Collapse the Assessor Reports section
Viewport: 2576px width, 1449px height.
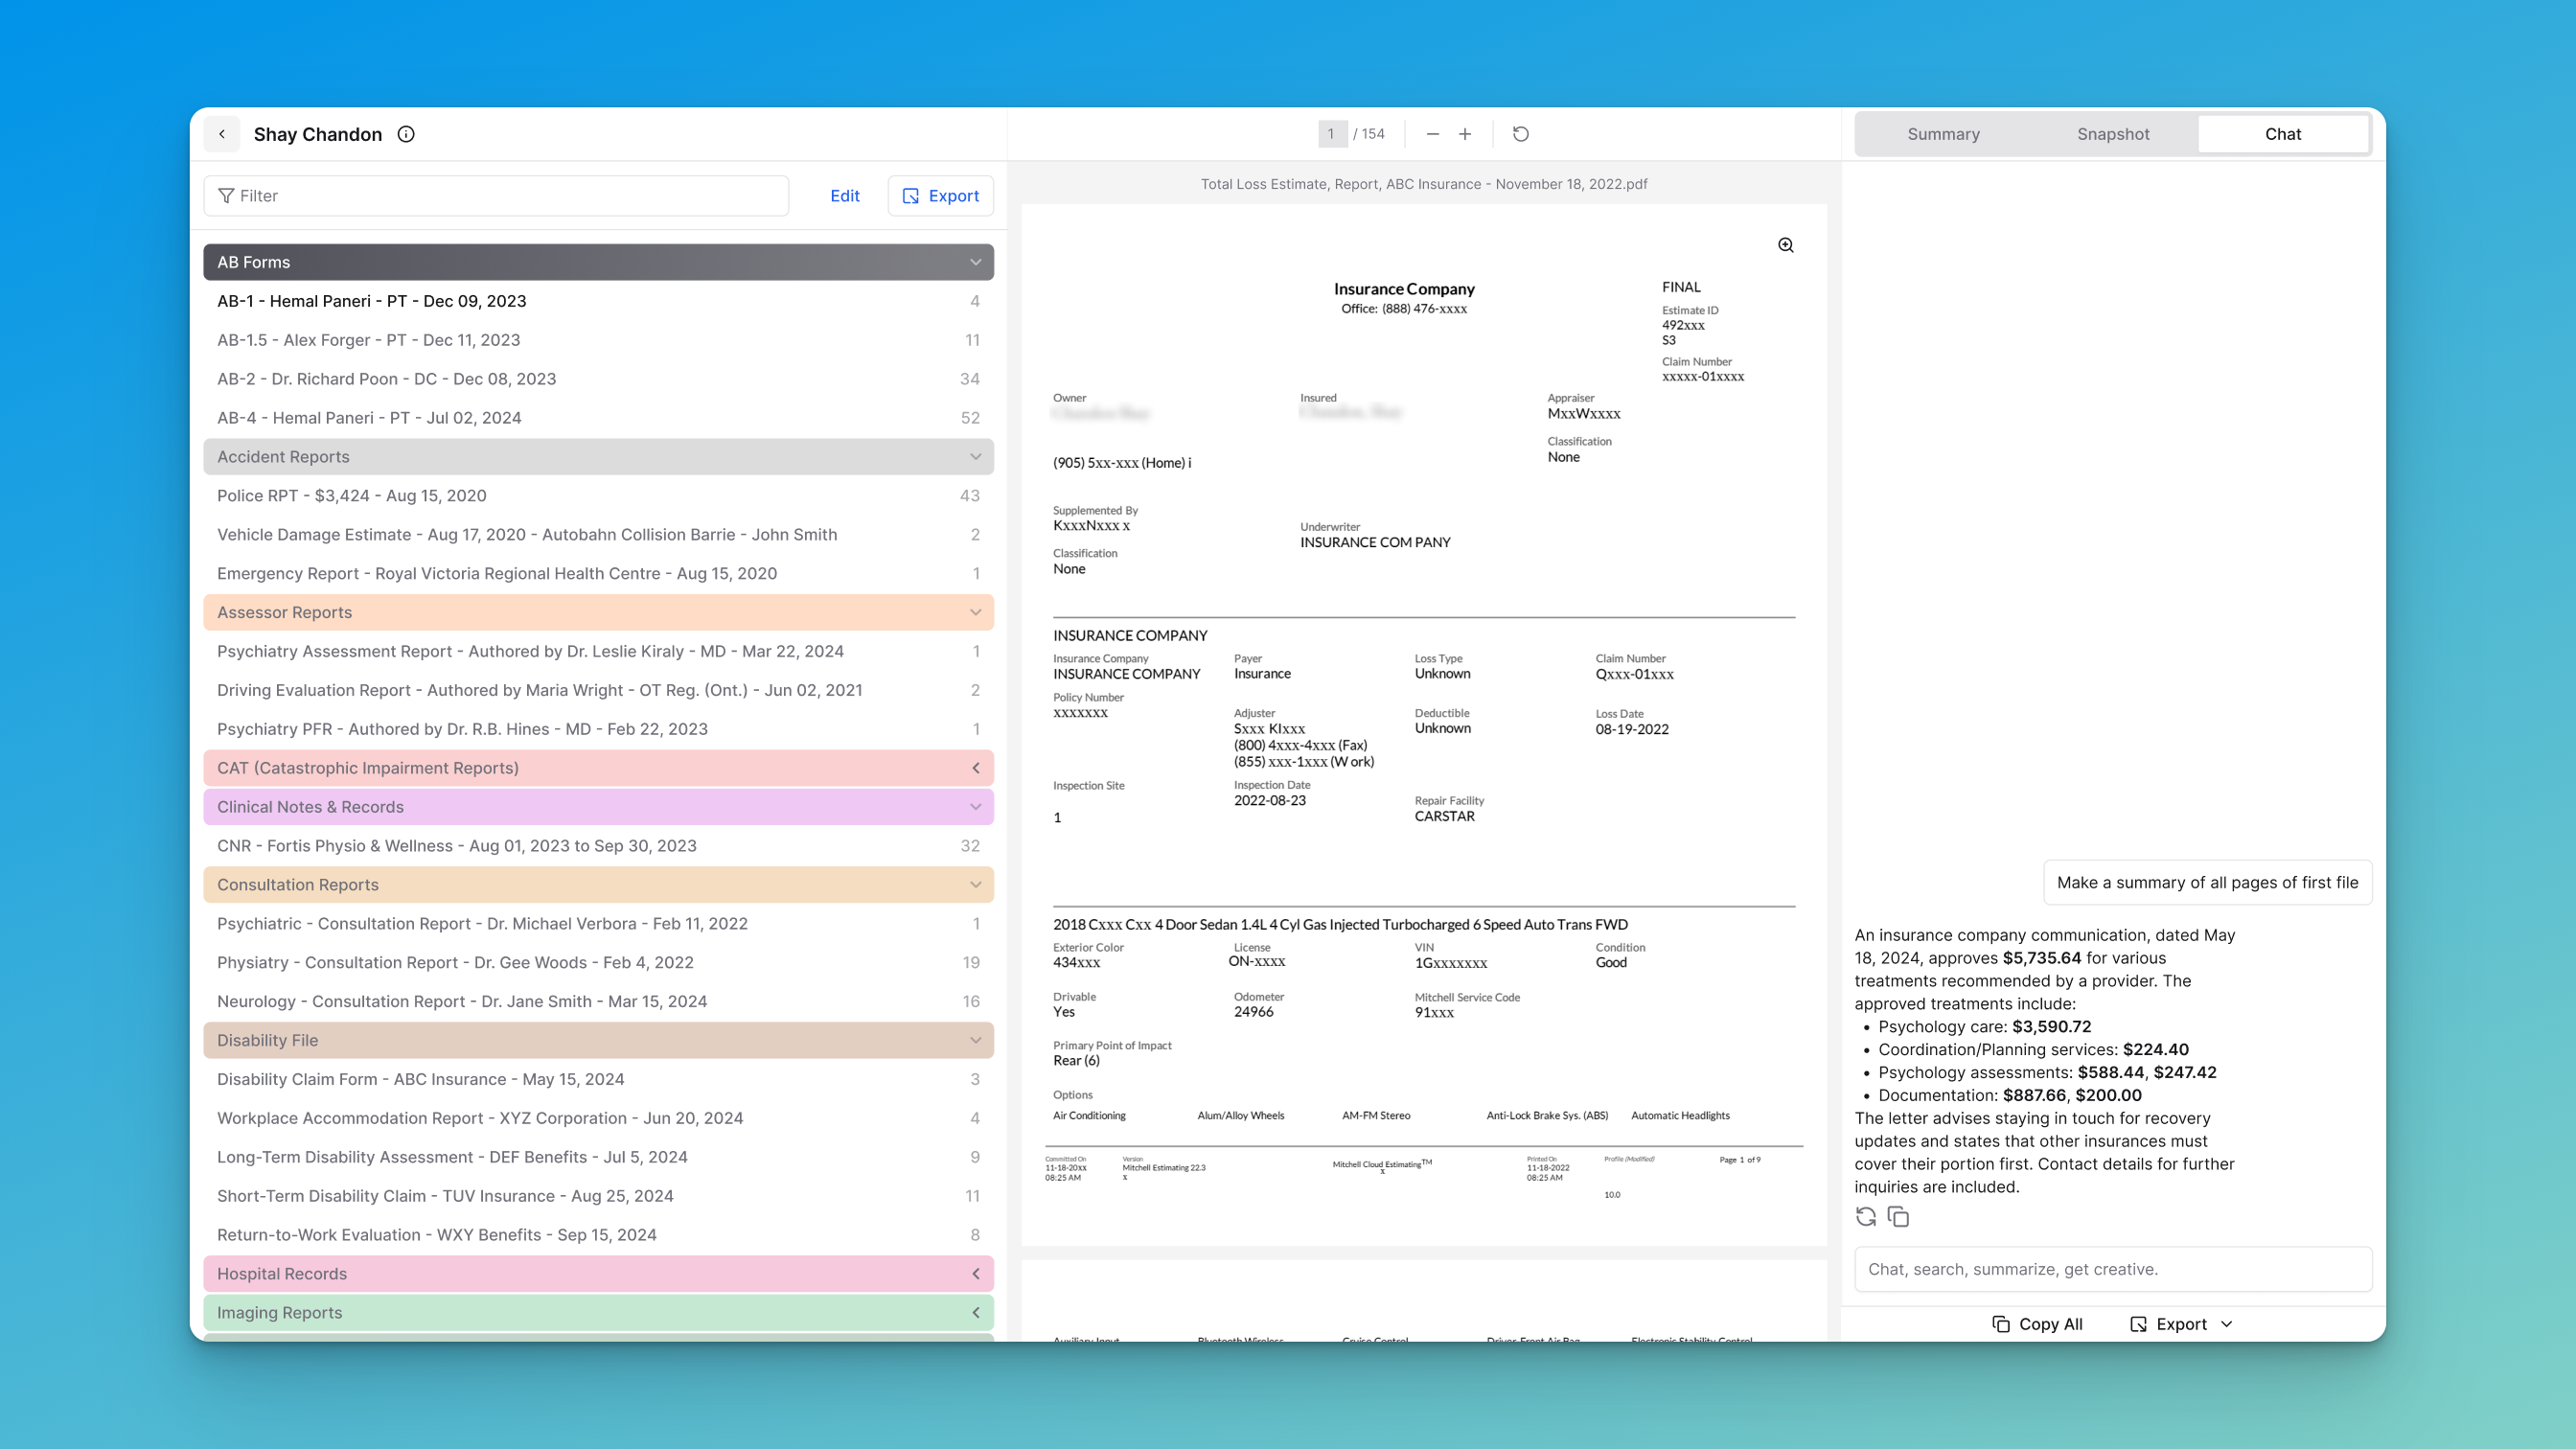tap(975, 612)
